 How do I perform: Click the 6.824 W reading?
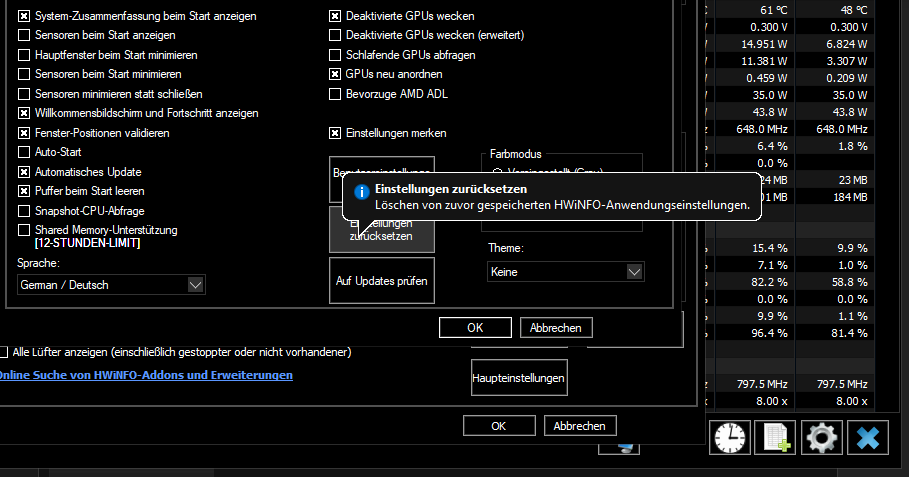[x=846, y=44]
